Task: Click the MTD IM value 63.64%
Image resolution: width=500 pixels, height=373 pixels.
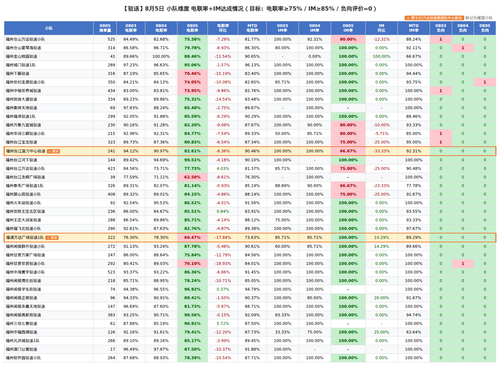Action: pos(414,332)
